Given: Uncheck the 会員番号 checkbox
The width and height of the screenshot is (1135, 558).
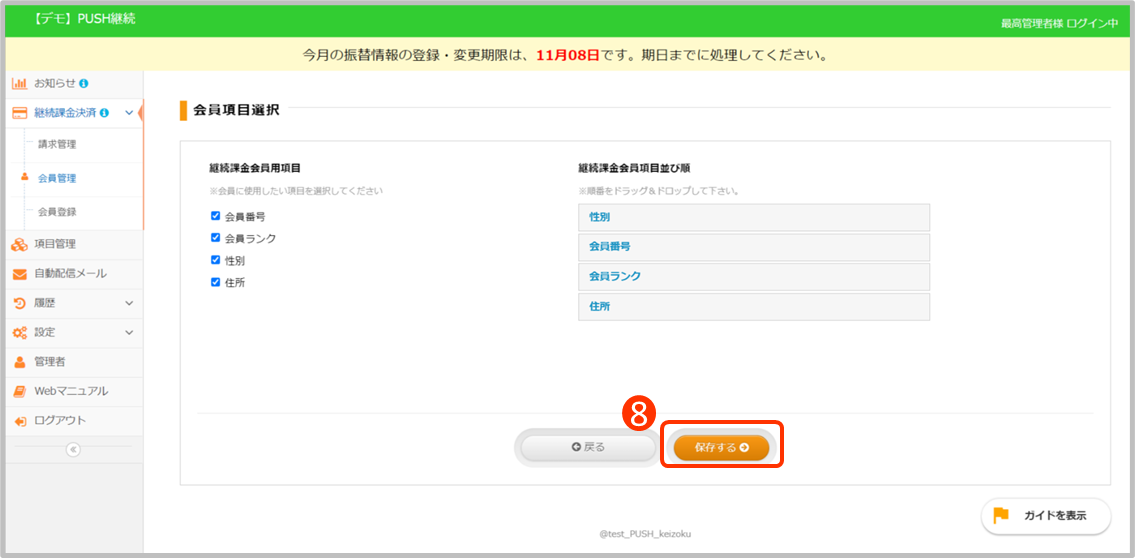Looking at the screenshot, I should click(215, 216).
